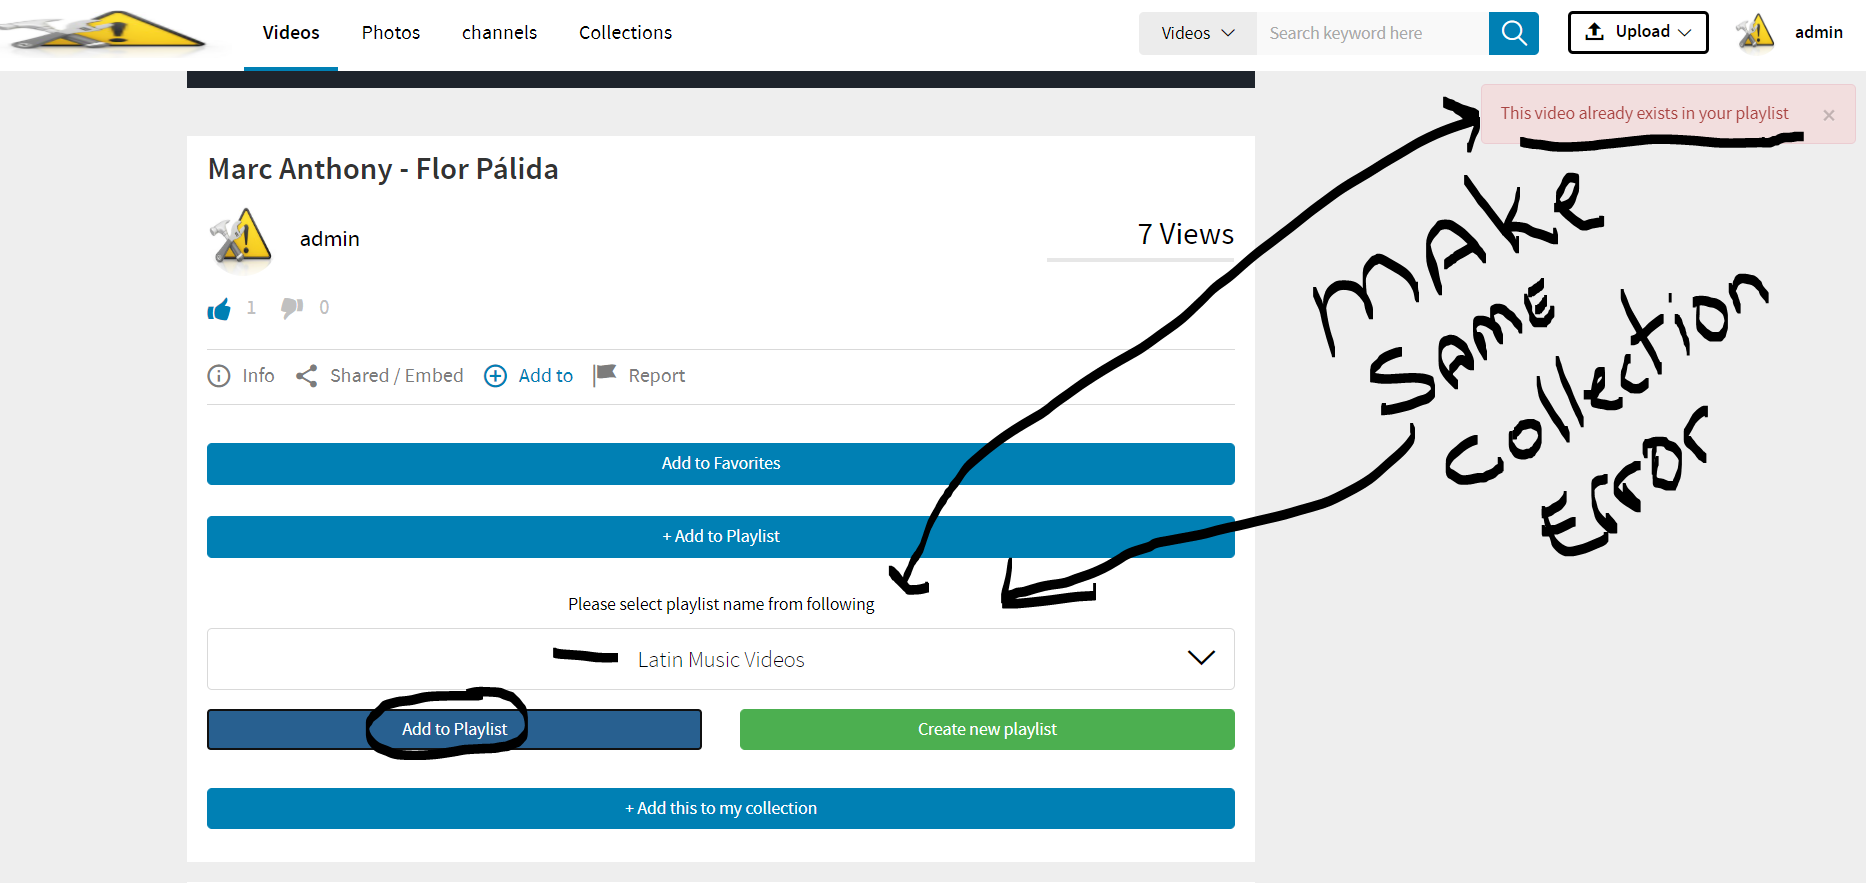
Task: Click 'Please select playlist name from following' text
Action: click(721, 604)
